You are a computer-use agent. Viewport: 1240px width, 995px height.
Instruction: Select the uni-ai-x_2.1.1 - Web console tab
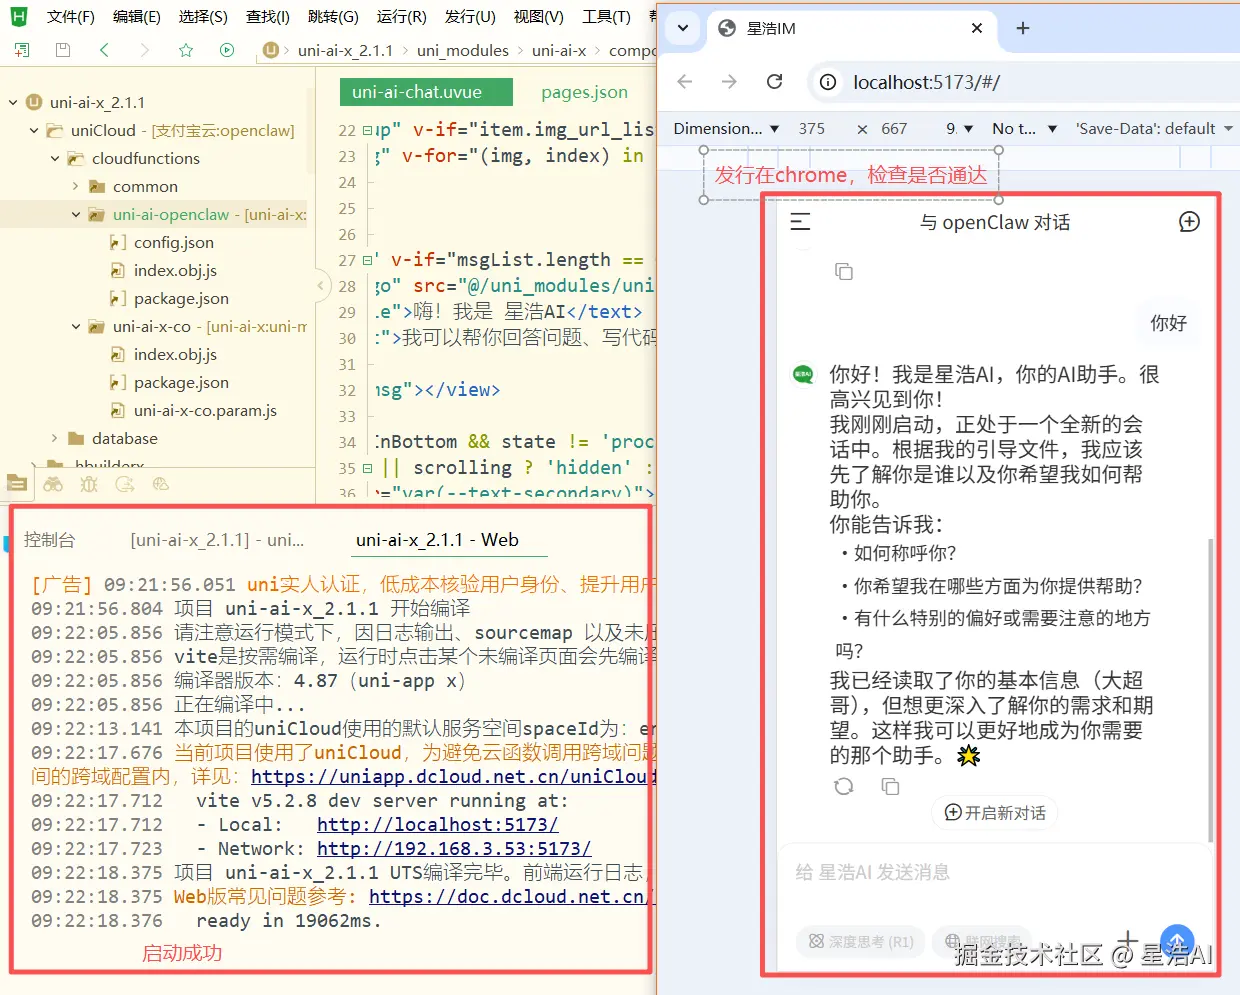pyautogui.click(x=437, y=540)
